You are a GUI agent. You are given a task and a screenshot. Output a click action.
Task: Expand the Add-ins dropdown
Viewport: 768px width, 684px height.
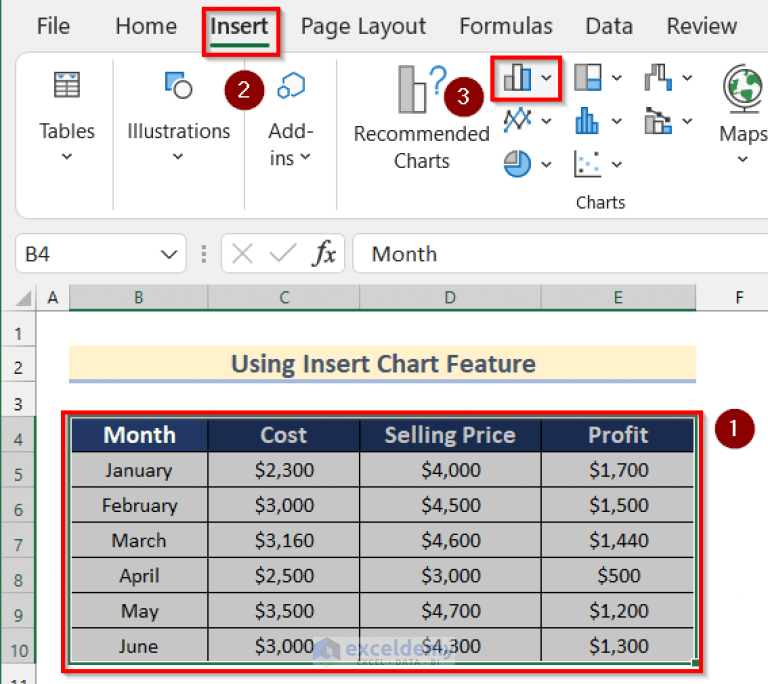(x=291, y=120)
